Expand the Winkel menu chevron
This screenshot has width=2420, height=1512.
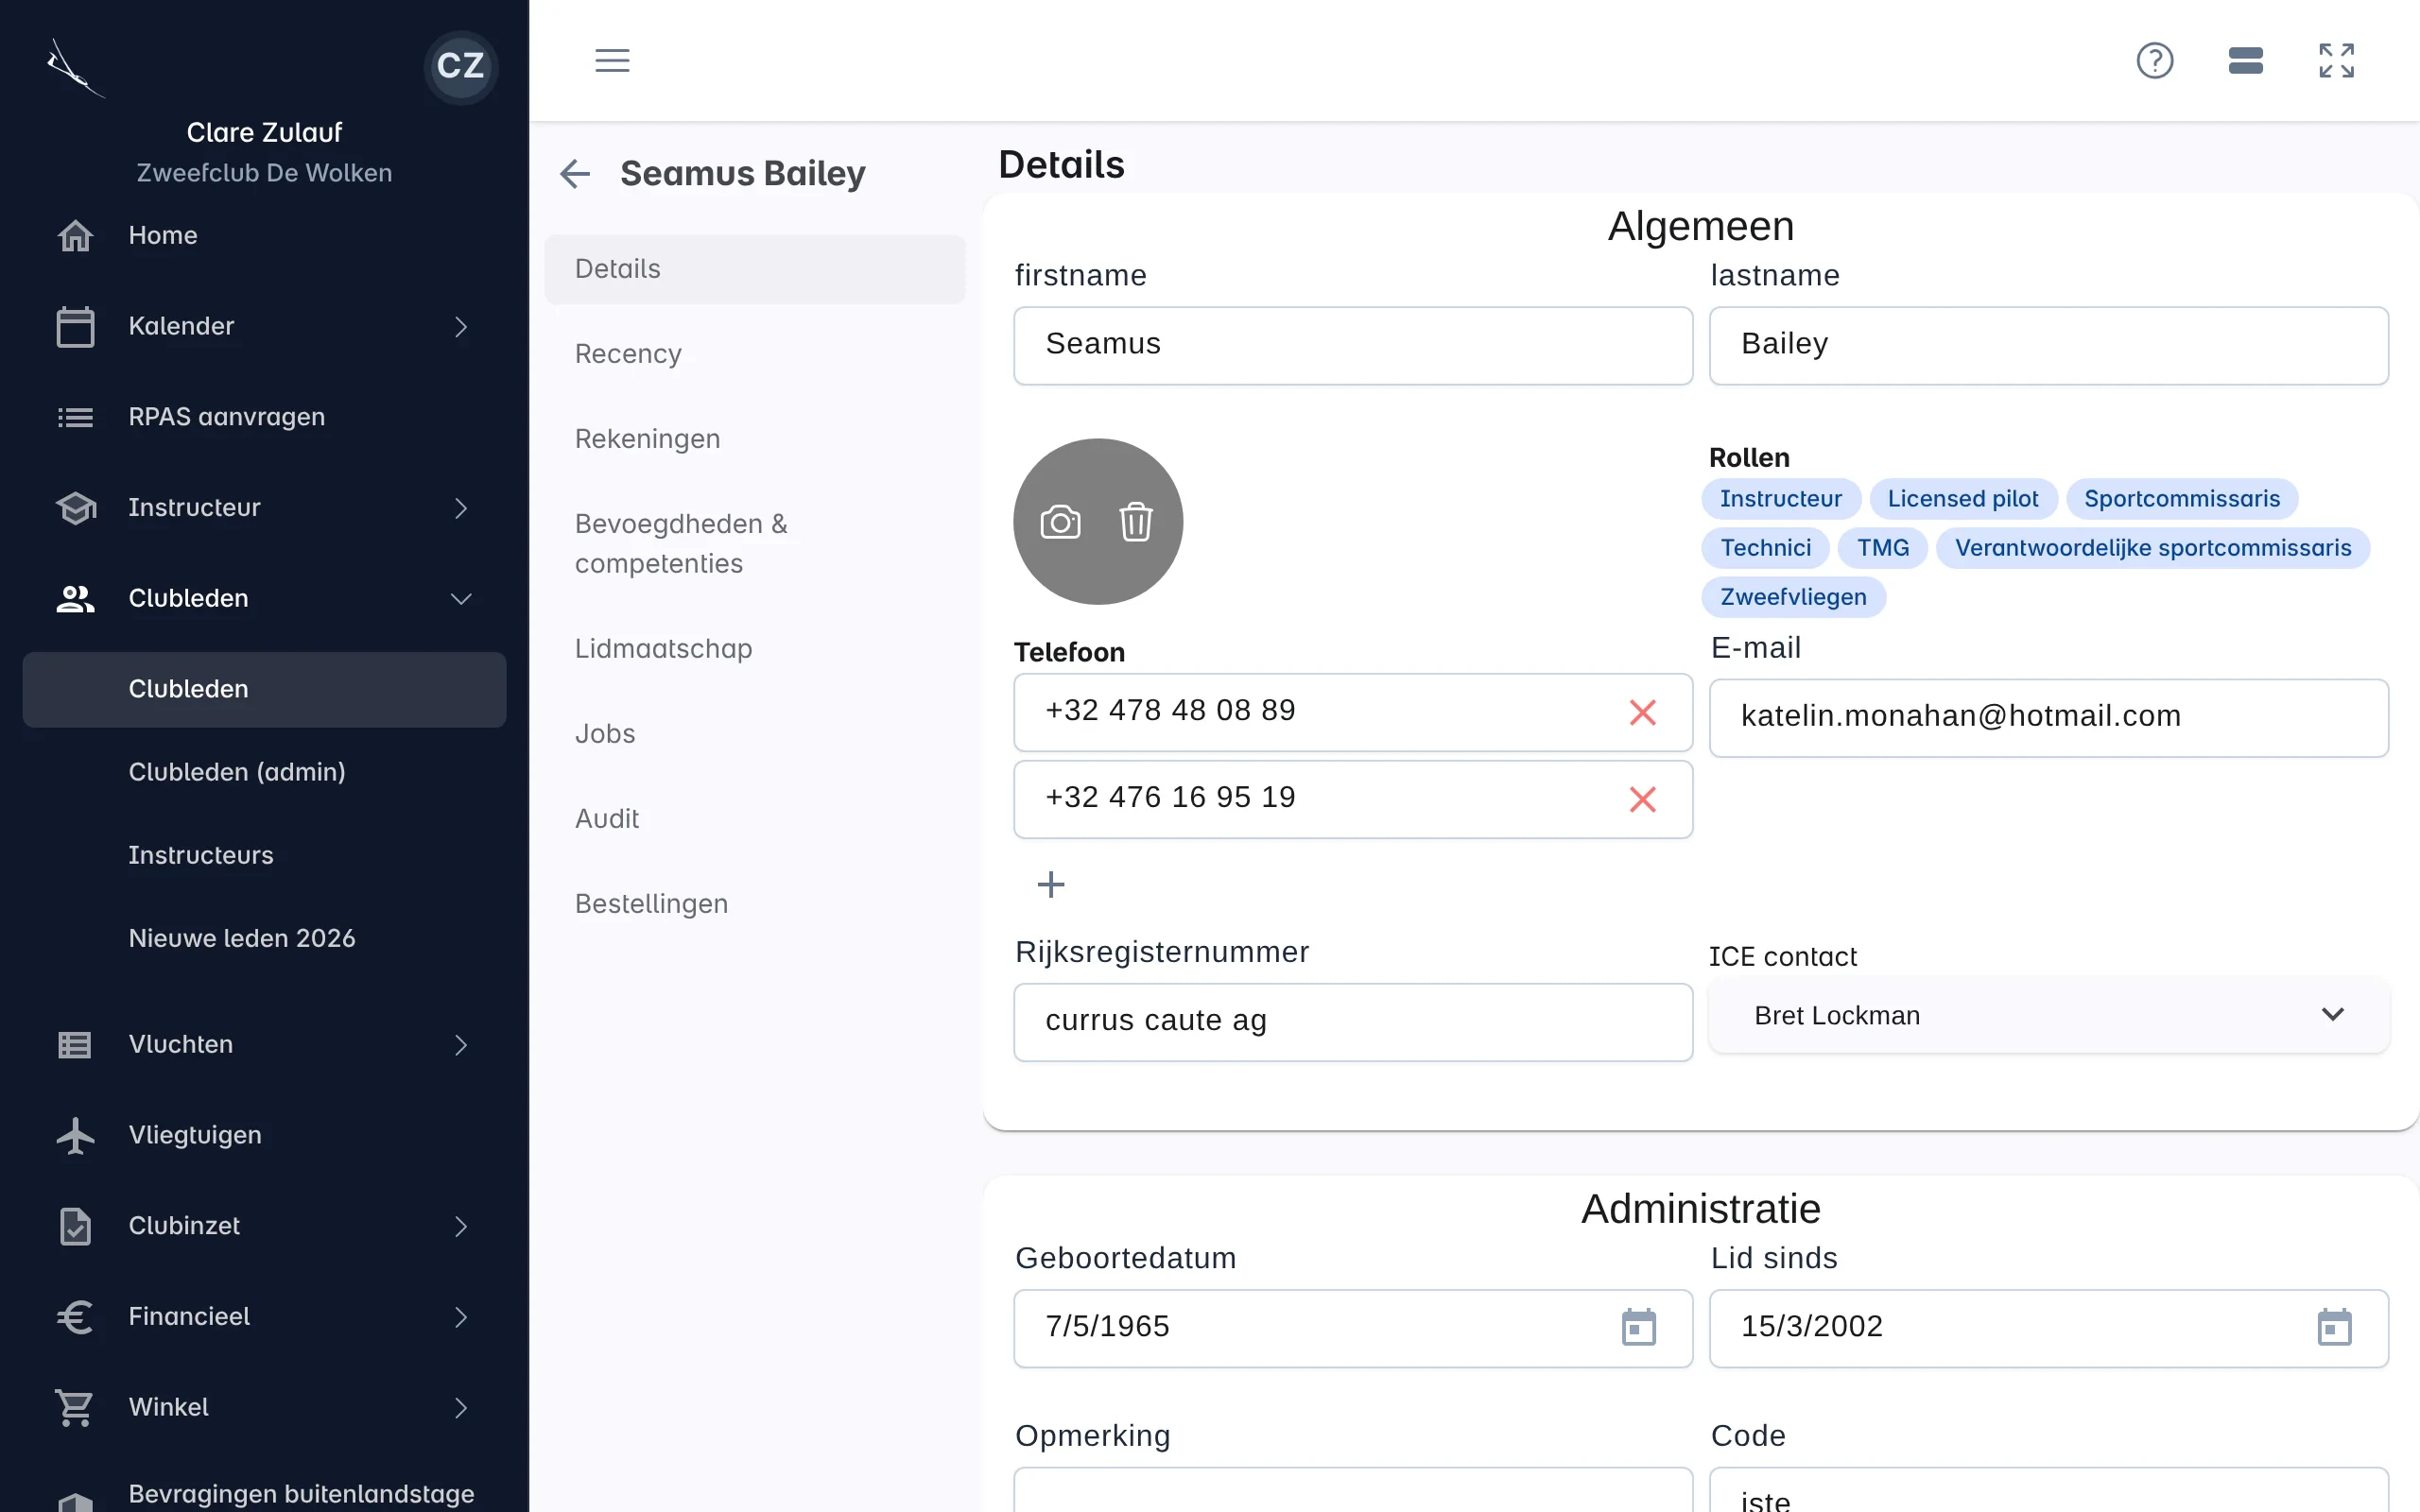(460, 1408)
